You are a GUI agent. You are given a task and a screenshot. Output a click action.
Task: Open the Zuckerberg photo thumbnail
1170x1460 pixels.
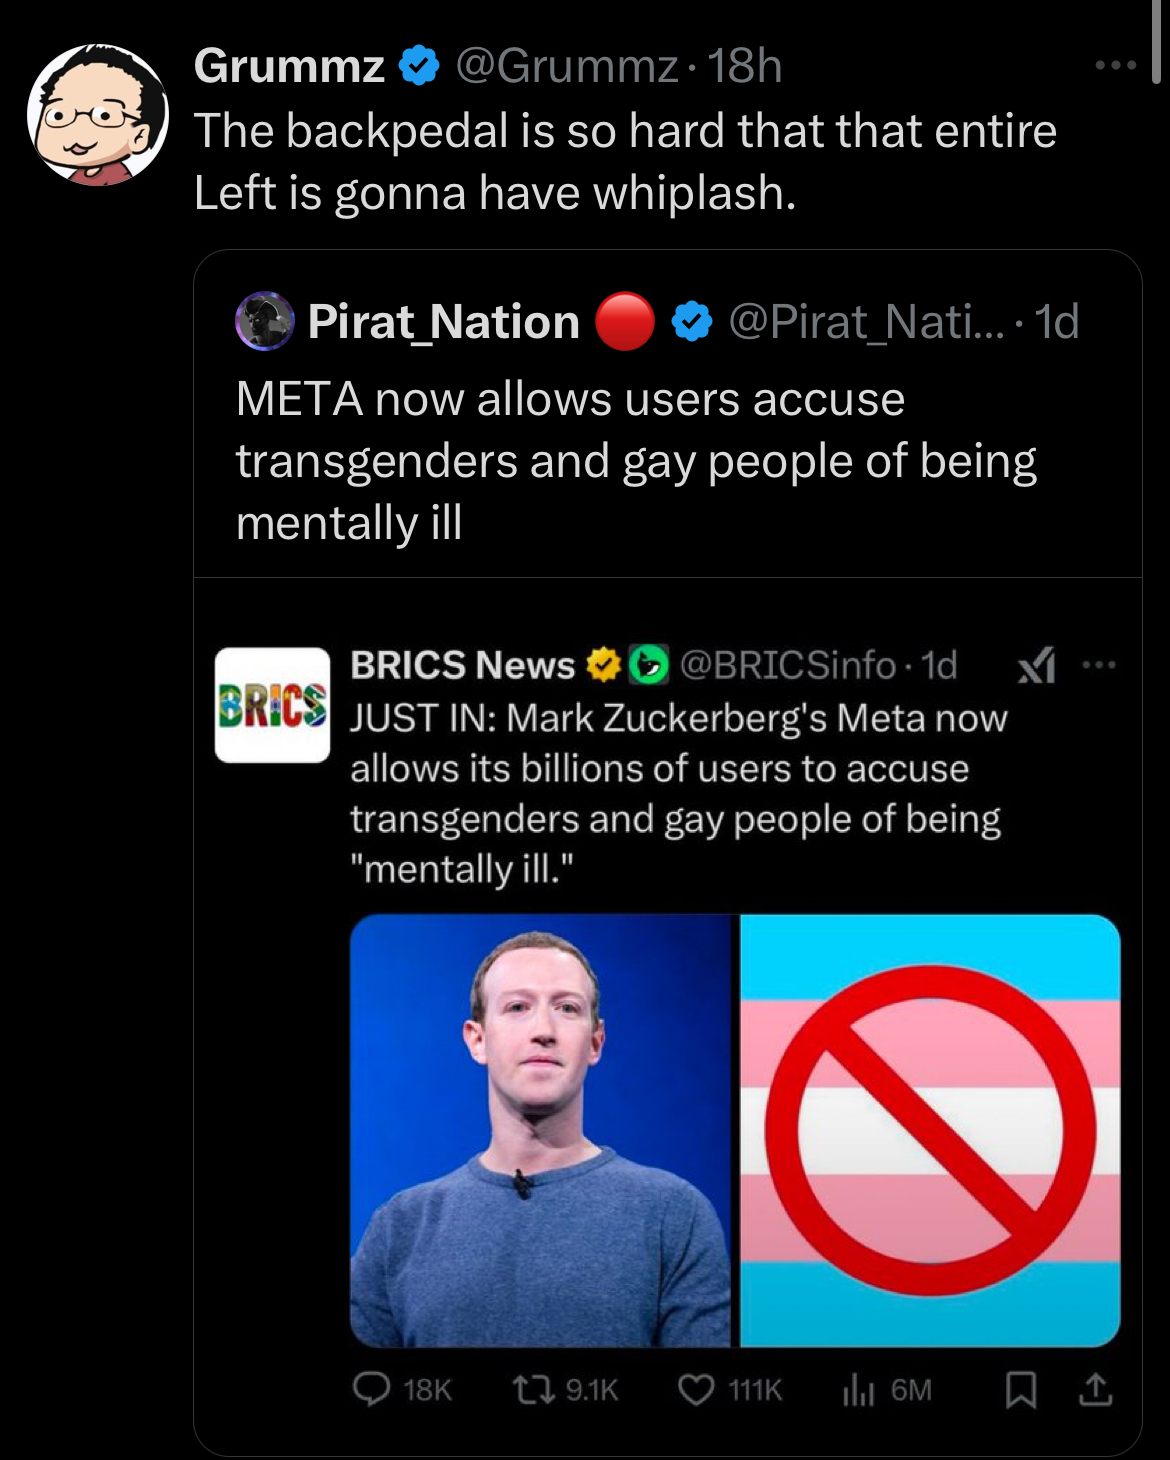point(543,1131)
